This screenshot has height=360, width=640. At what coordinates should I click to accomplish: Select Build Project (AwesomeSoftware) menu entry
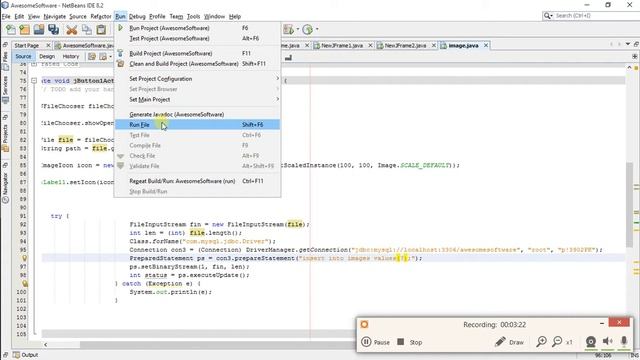click(198, 53)
